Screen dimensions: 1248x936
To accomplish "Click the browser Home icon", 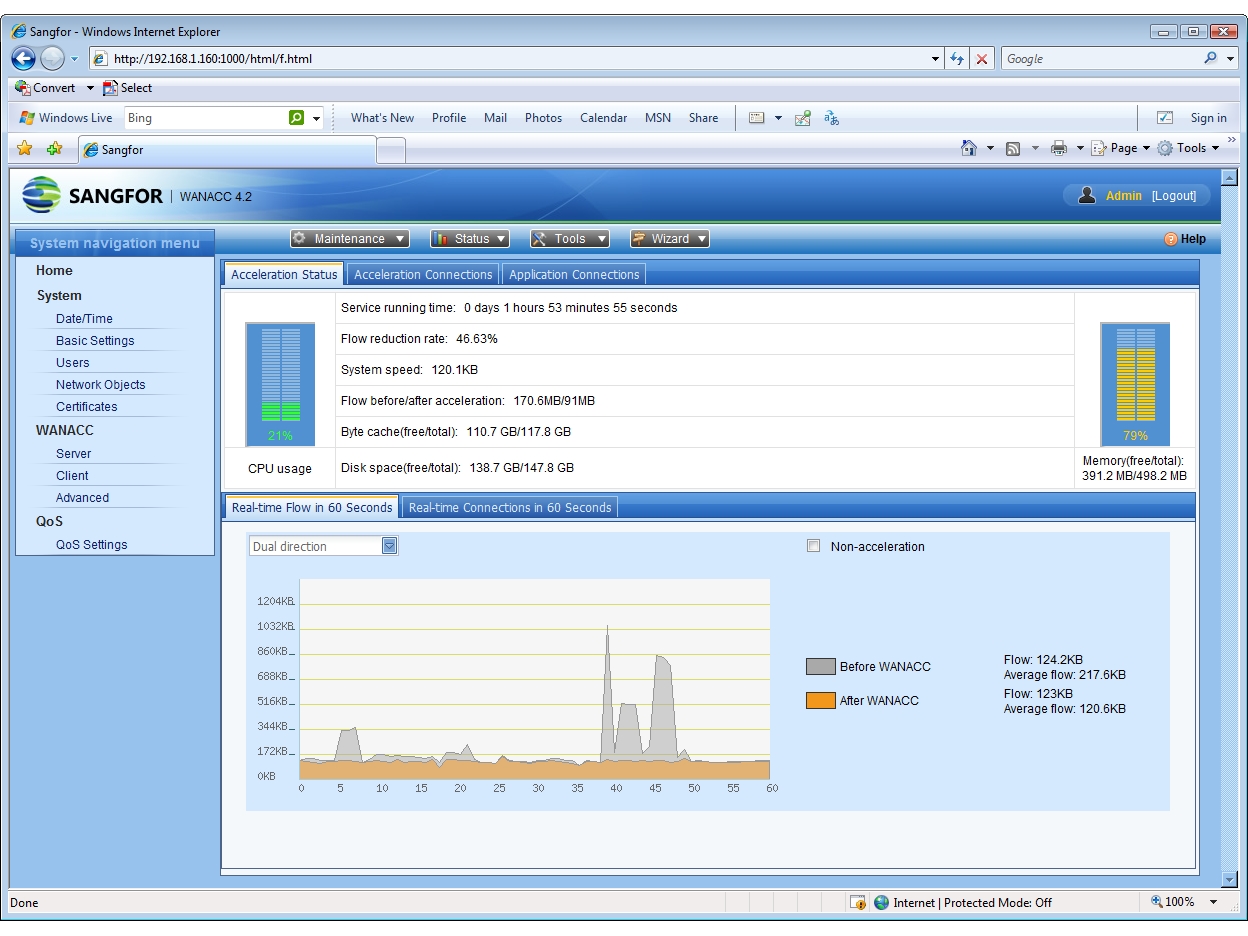I will [968, 148].
